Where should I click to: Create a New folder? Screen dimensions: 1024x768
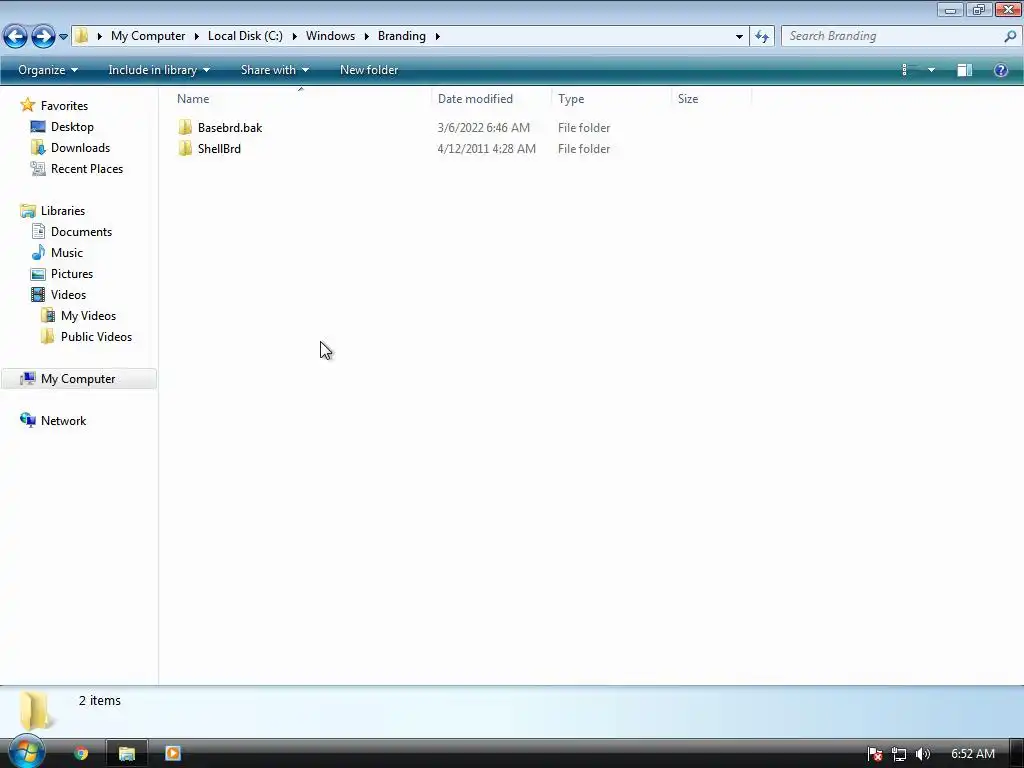[369, 70]
